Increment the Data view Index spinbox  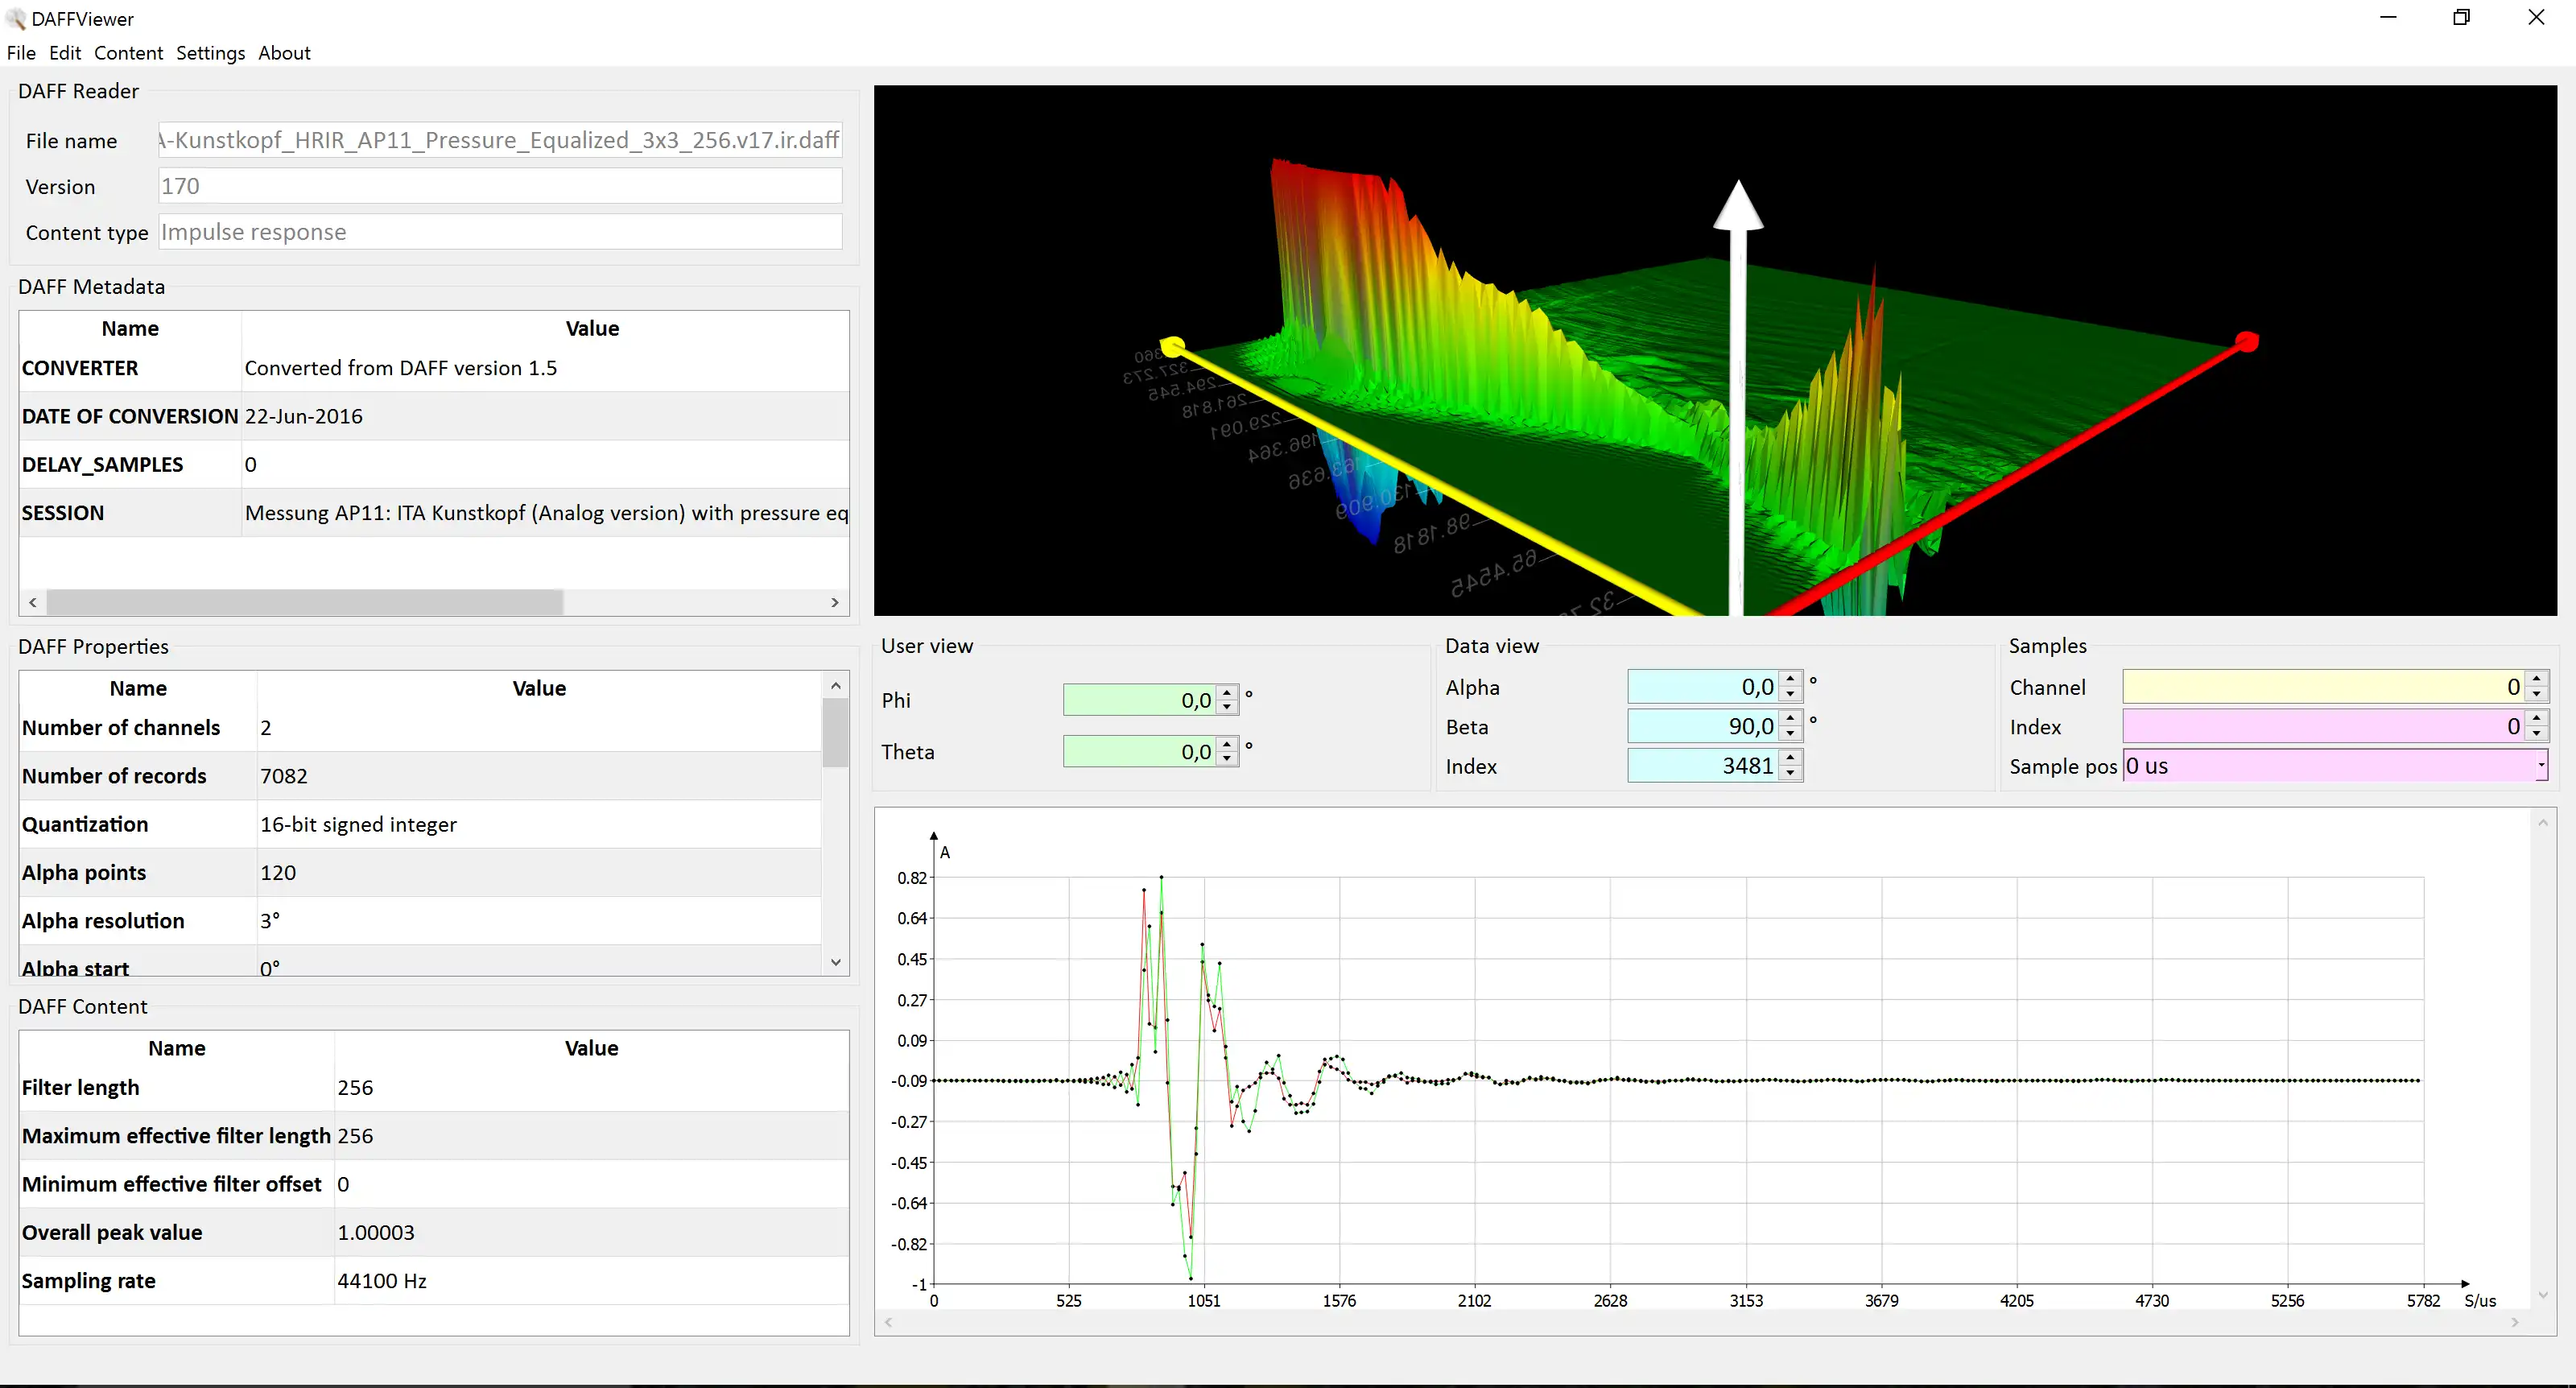tap(1791, 758)
